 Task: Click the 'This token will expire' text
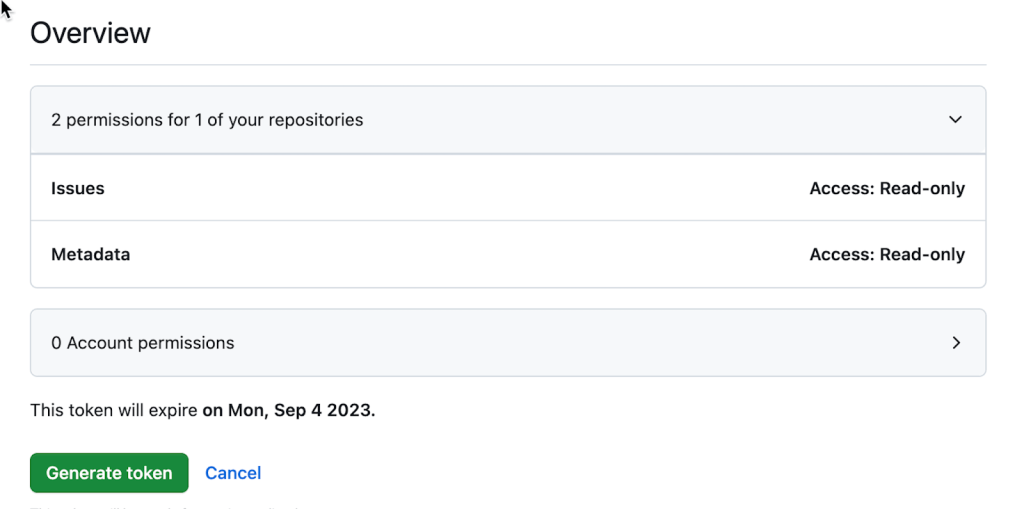[x=114, y=410]
